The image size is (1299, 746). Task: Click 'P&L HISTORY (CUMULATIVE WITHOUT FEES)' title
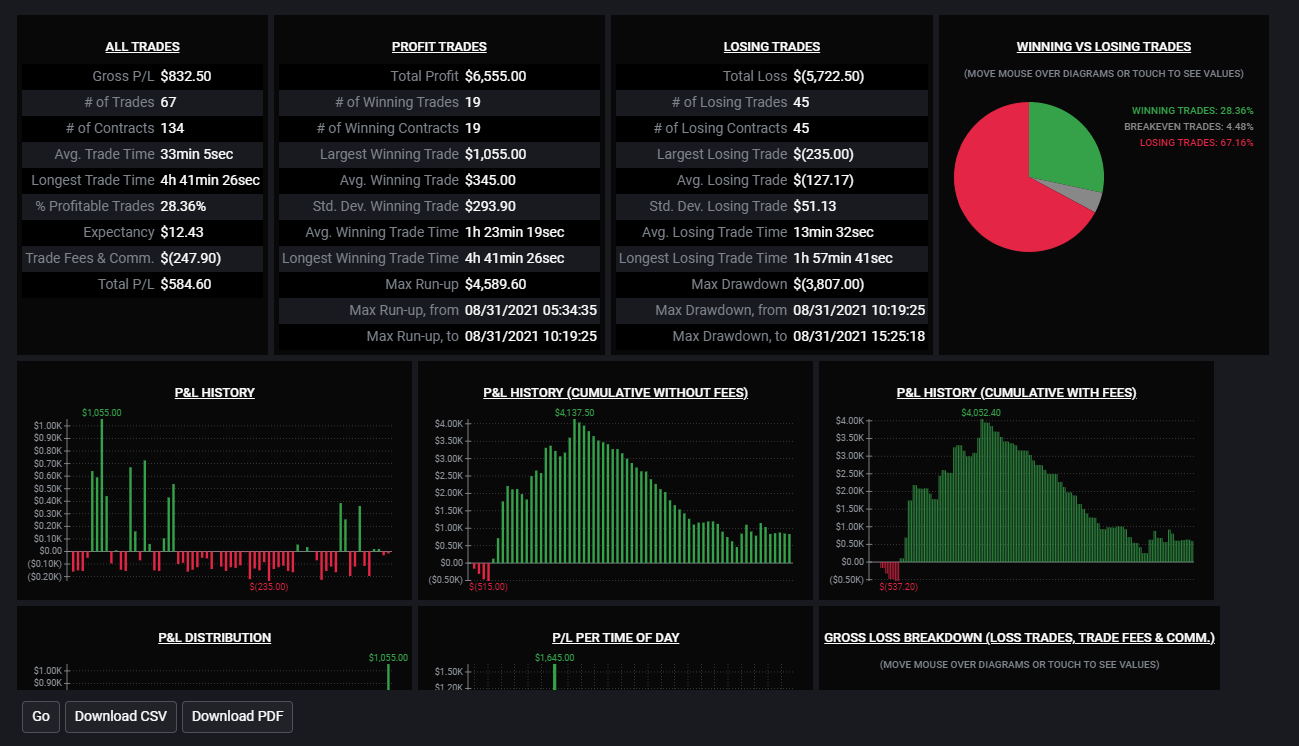pyautogui.click(x=616, y=393)
